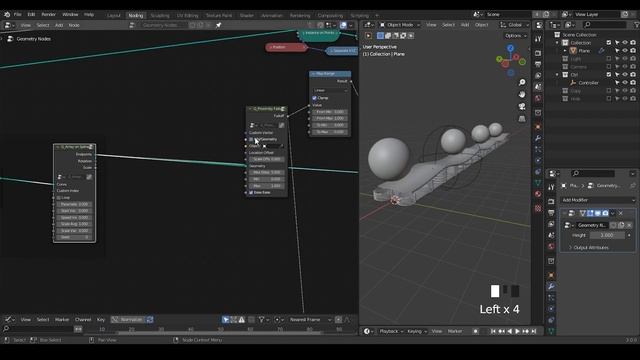Open Material properties red sphere tab
Viewport: 640px width, 360px height.
point(538,194)
